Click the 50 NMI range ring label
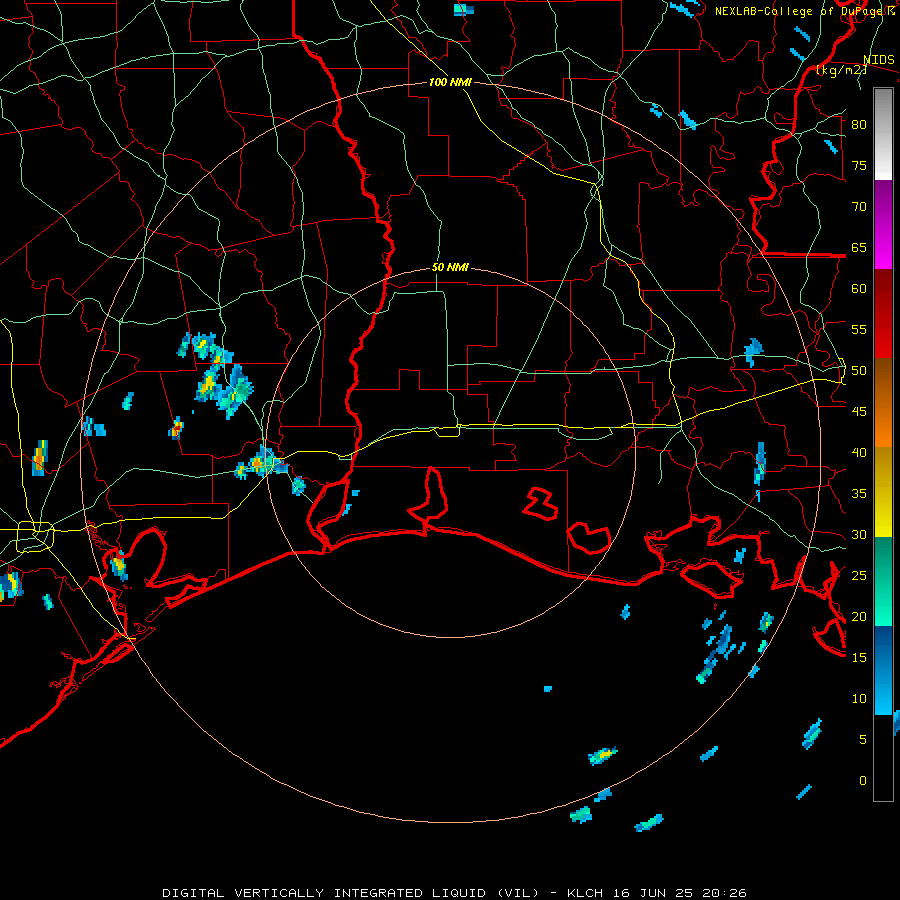900x900 pixels. point(450,267)
